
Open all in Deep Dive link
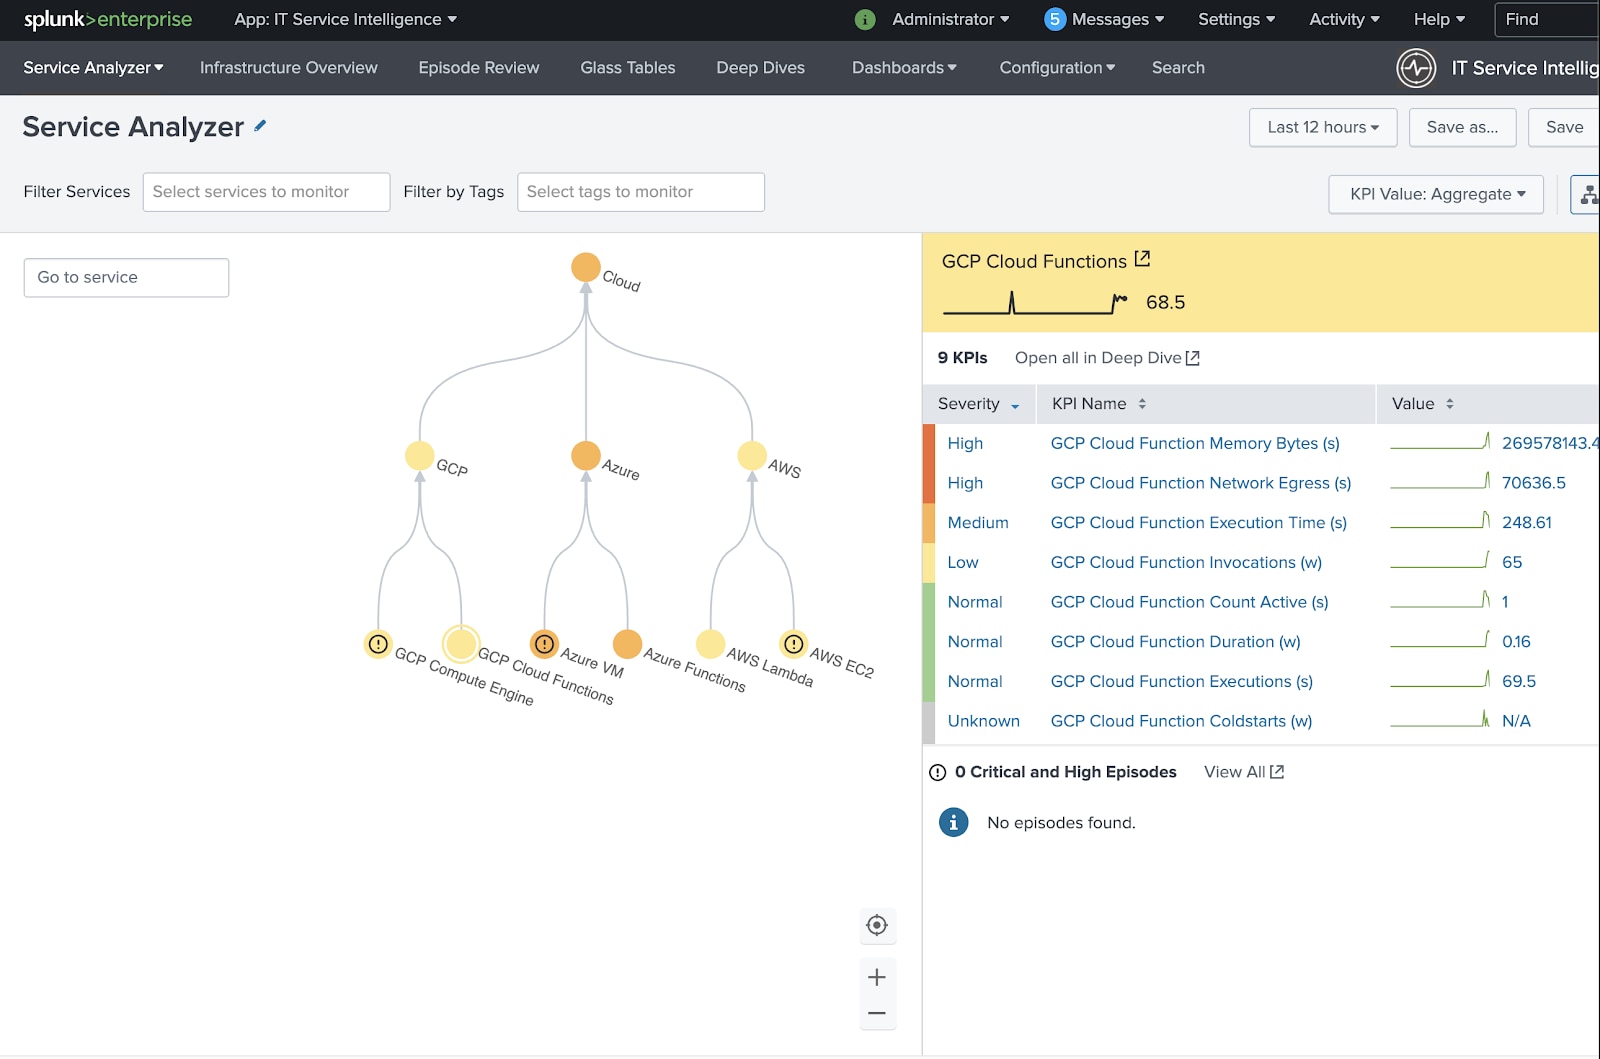(x=1107, y=358)
